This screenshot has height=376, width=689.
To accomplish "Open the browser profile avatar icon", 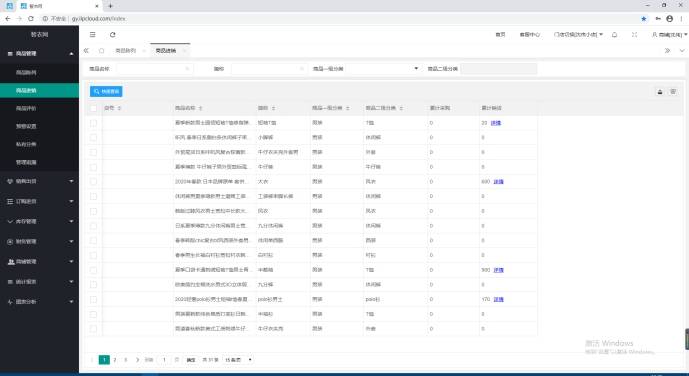I will [669, 18].
